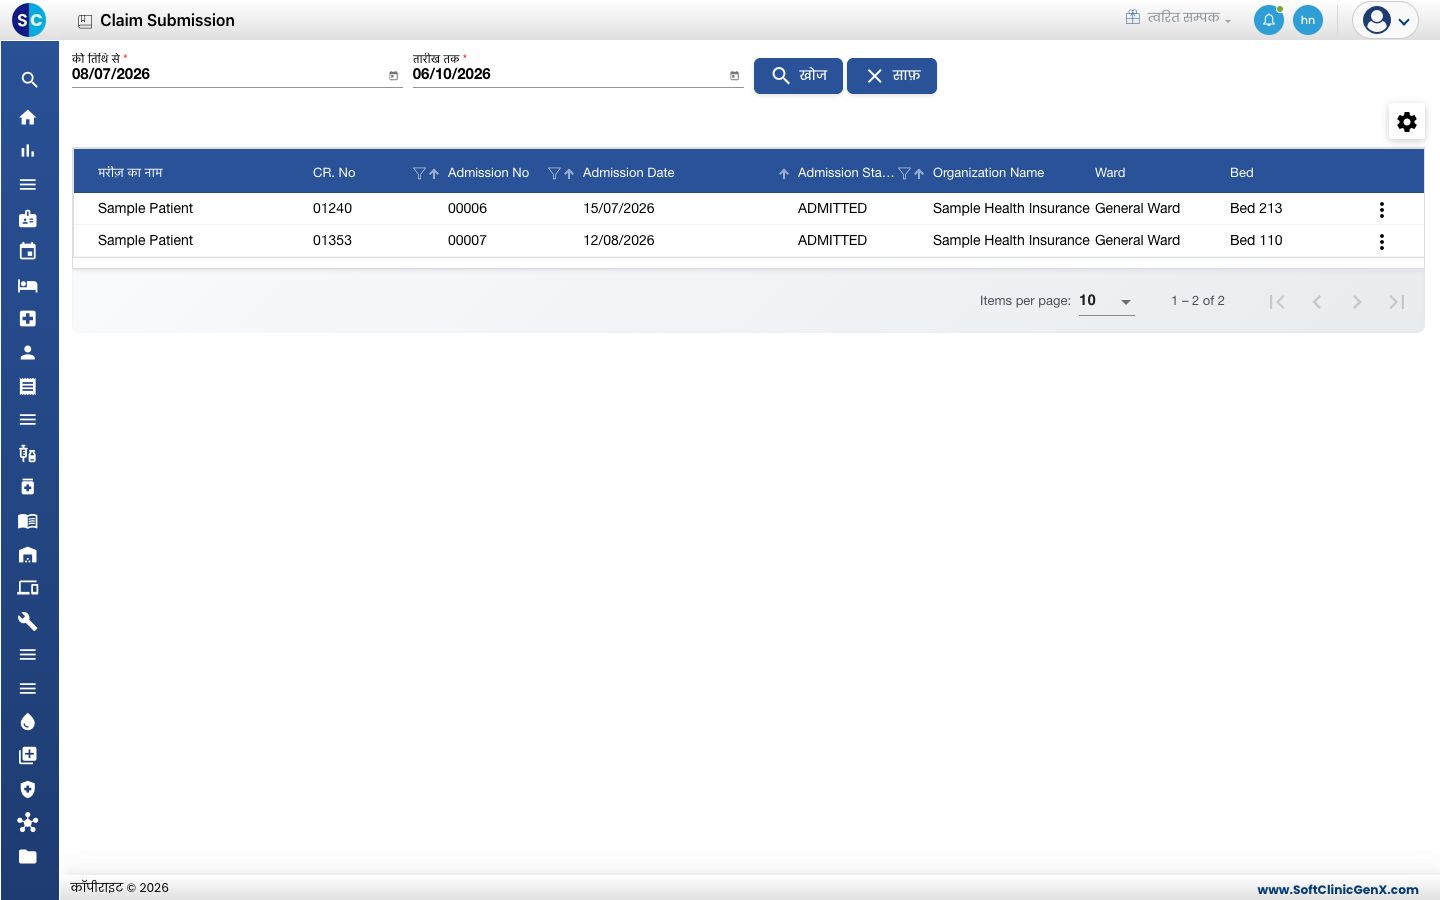Open the bar chart dashboard icon

tap(28, 151)
